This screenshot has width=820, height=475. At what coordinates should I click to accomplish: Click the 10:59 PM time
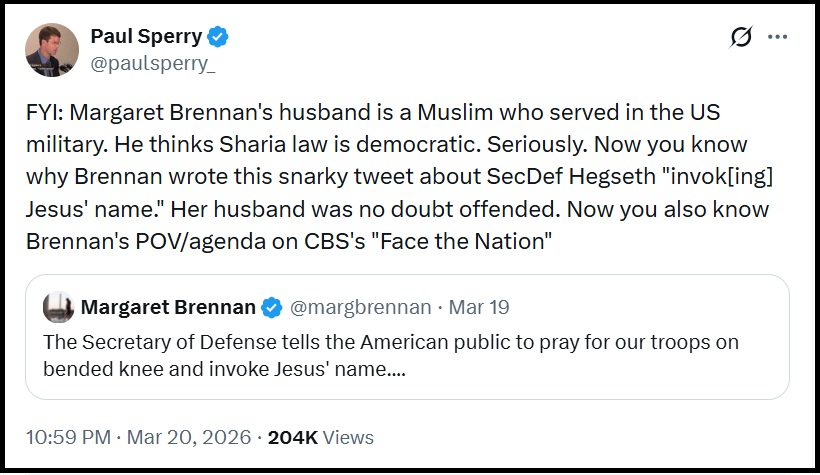[65, 437]
